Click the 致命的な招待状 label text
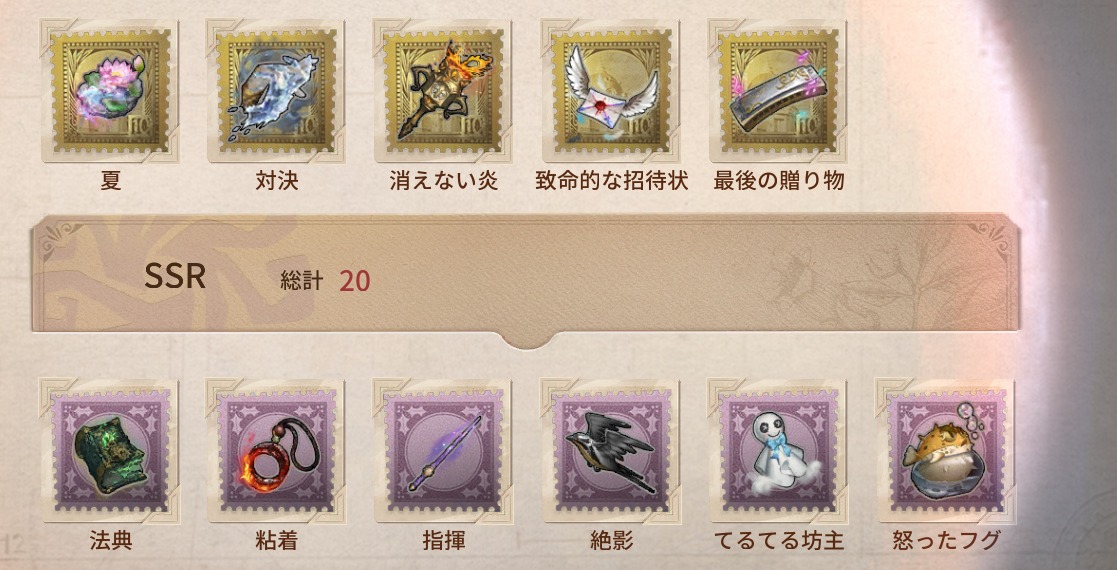The image size is (1117, 570). pyautogui.click(x=611, y=181)
